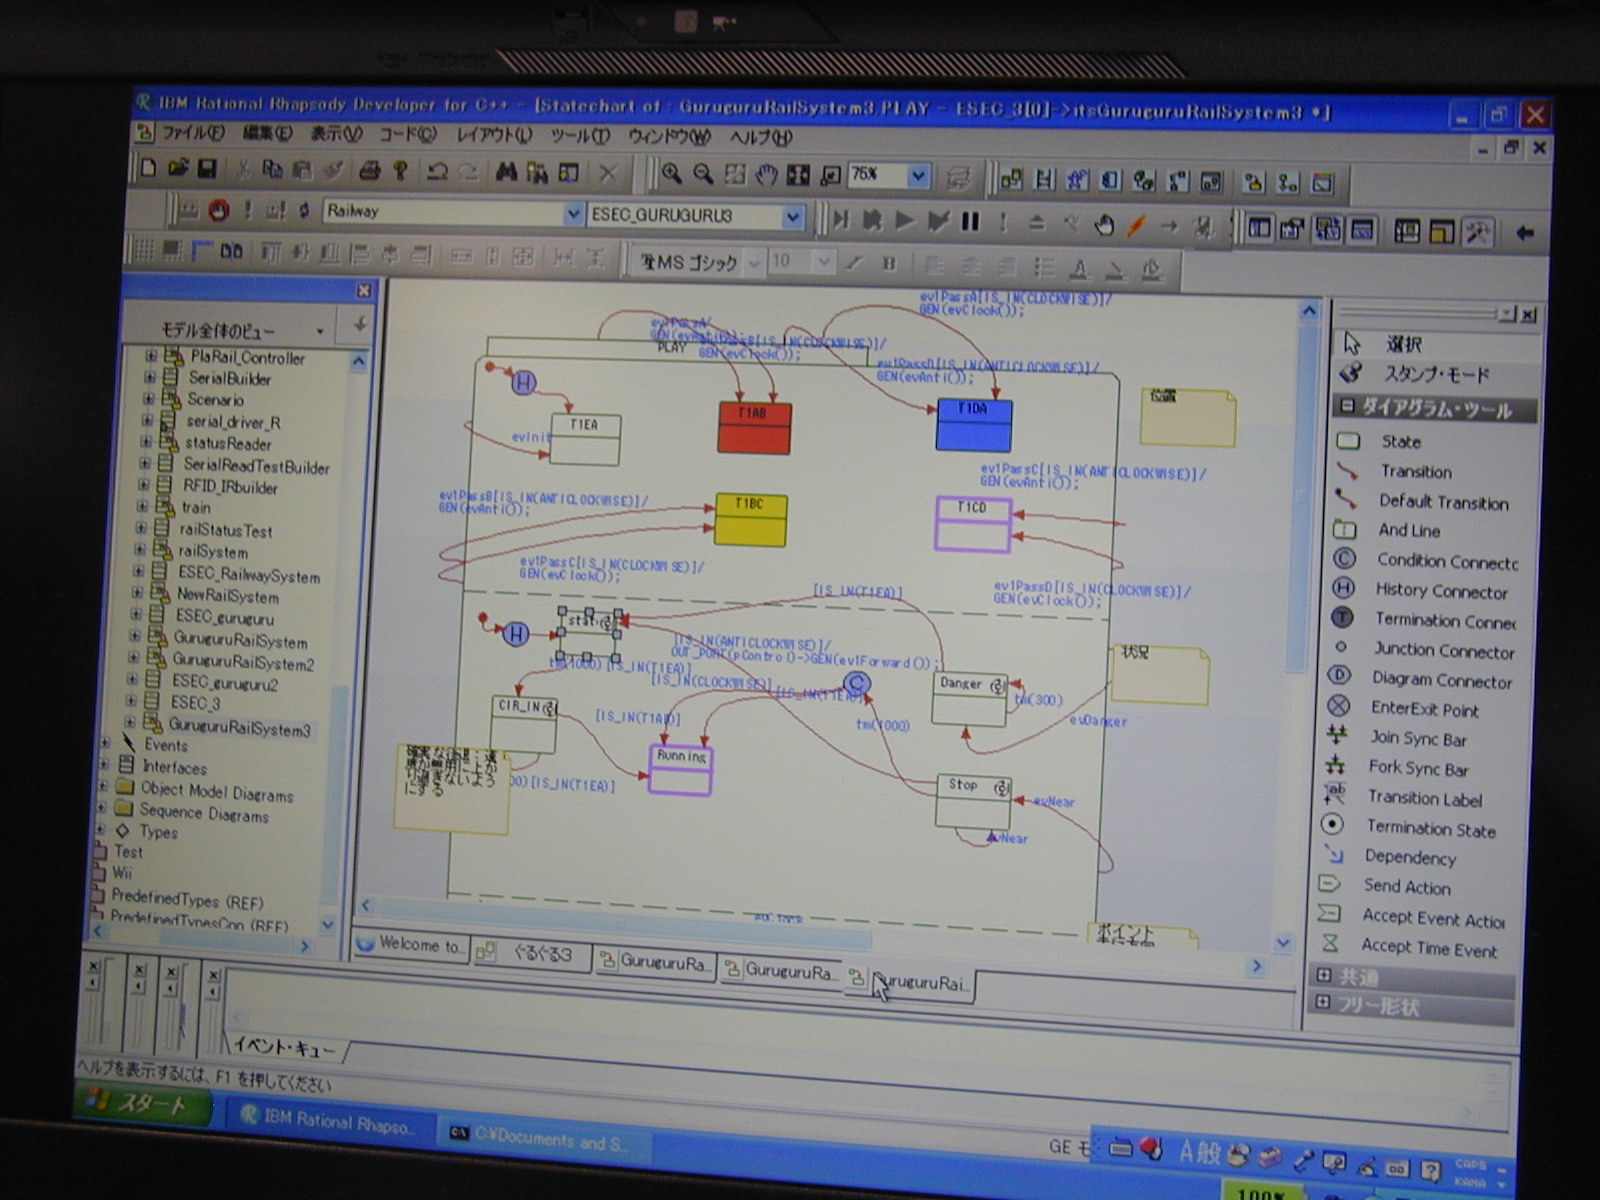Screen dimensions: 1600x1200
Task: Click the save disk icon
Action: tap(207, 168)
